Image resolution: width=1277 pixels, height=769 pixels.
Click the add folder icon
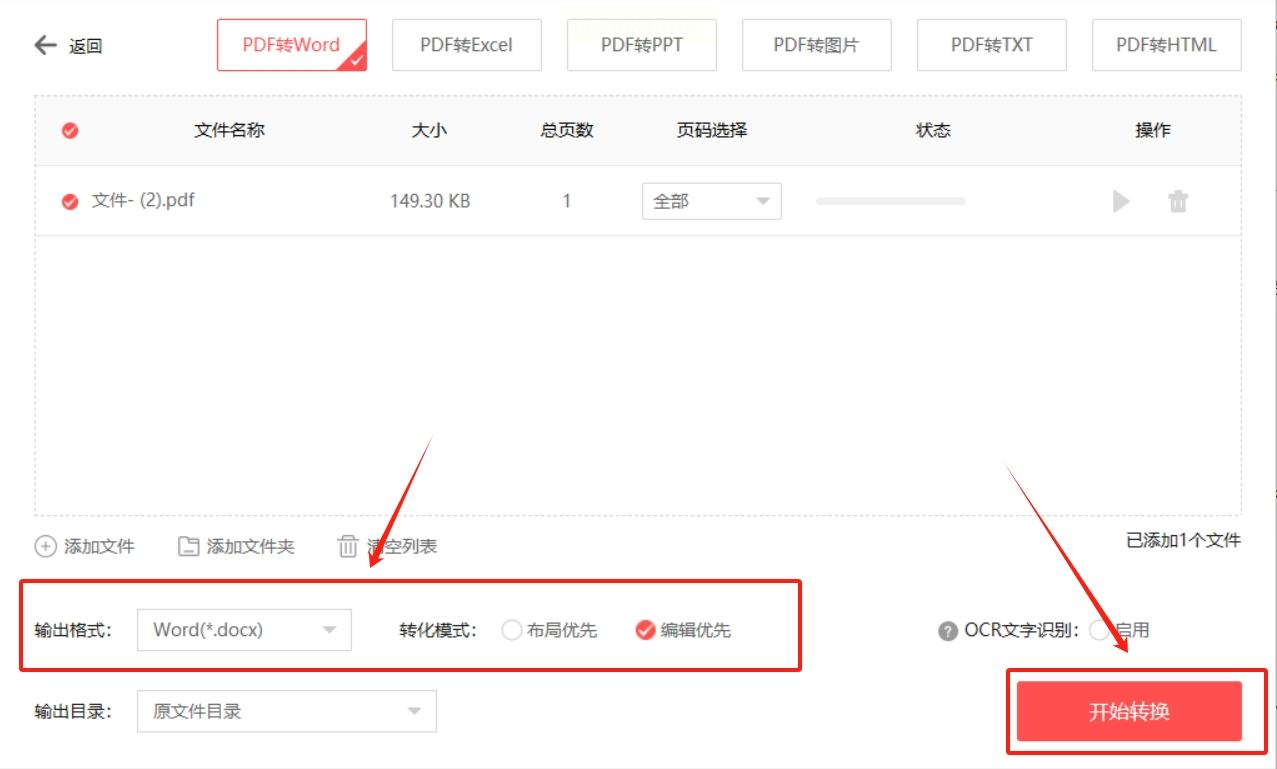tap(188, 546)
